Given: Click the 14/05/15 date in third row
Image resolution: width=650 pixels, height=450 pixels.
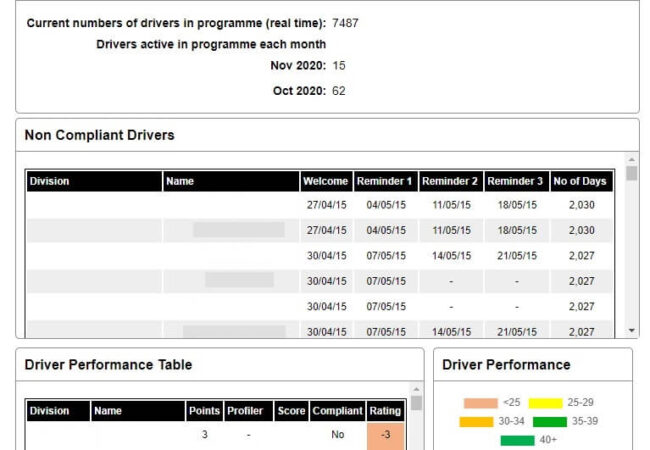Looking at the screenshot, I should (451, 256).
